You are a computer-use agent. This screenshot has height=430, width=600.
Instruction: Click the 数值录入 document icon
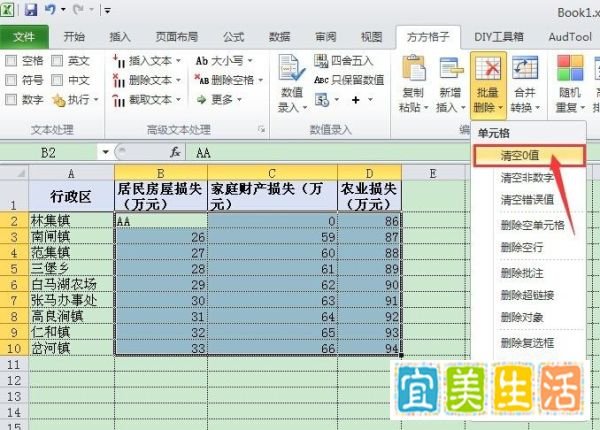pyautogui.click(x=292, y=68)
